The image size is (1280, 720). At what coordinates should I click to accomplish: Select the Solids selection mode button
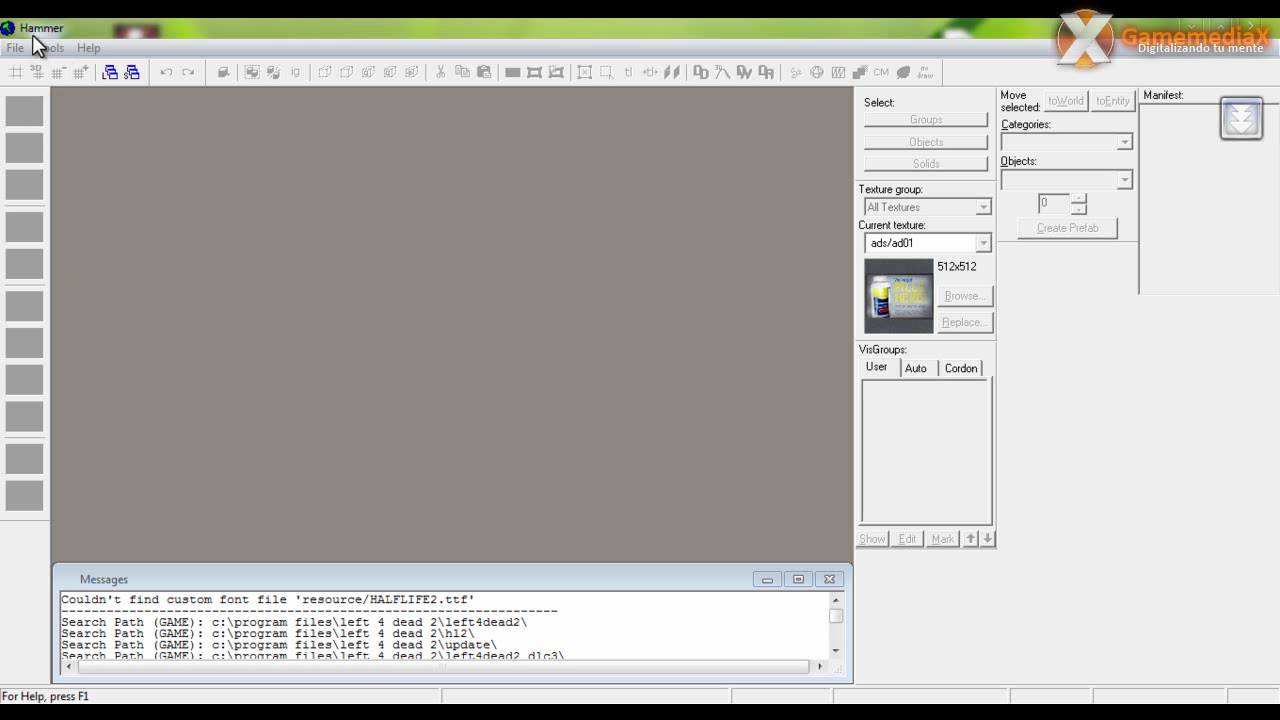coord(926,164)
